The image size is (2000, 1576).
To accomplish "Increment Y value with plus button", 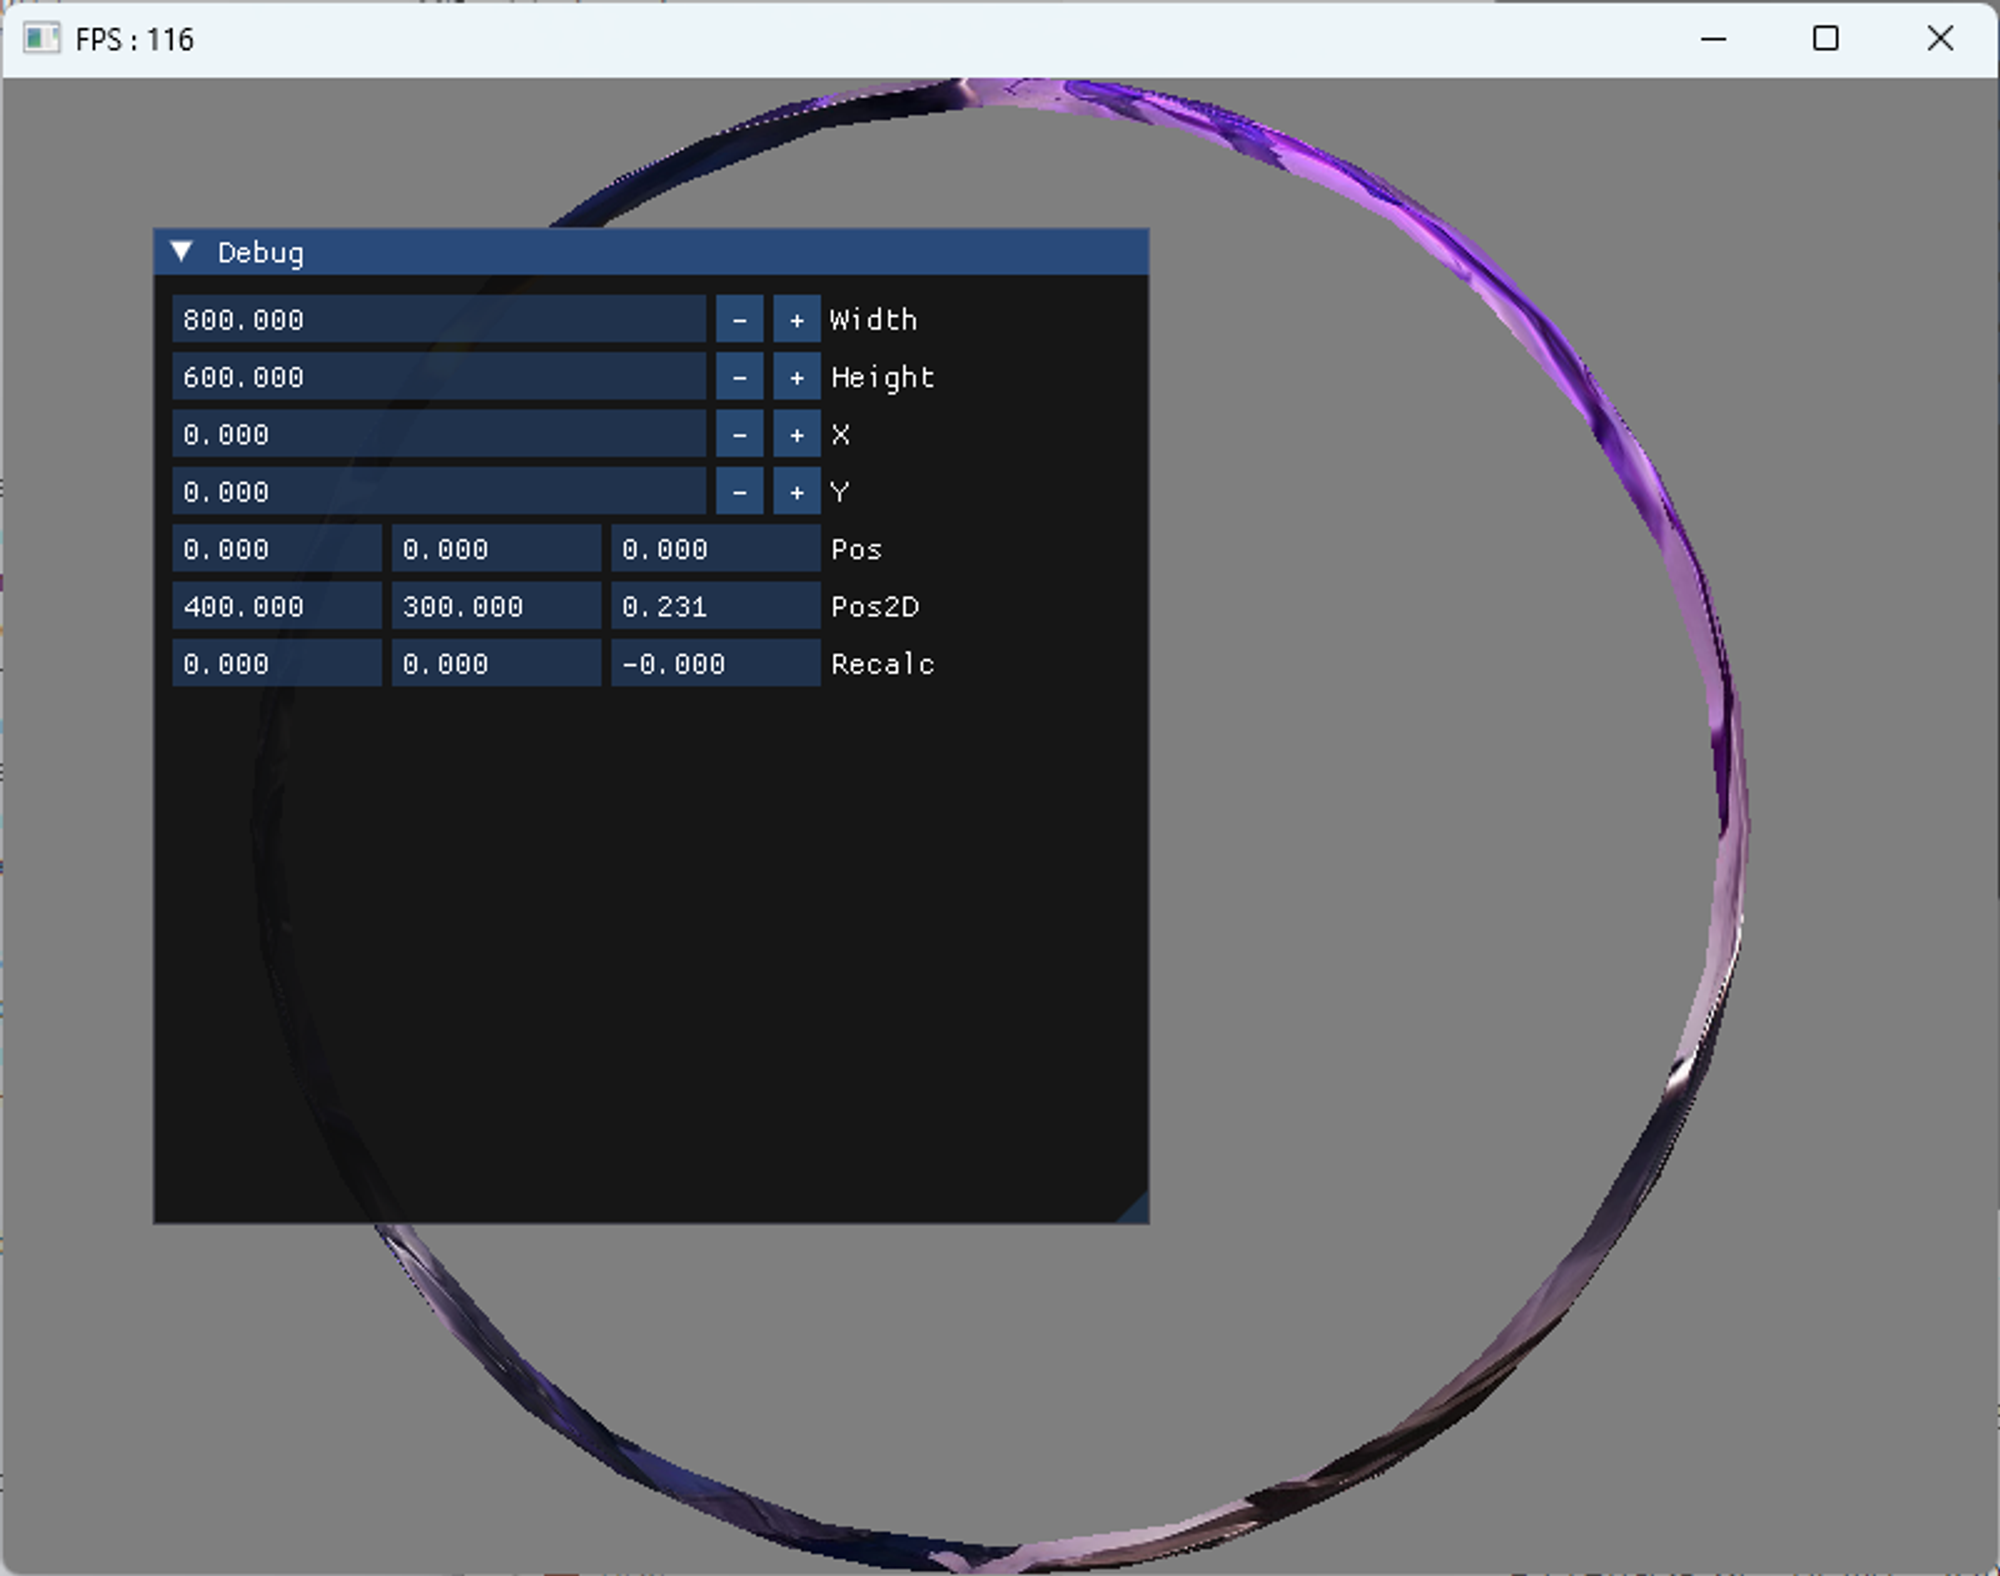I will point(796,492).
